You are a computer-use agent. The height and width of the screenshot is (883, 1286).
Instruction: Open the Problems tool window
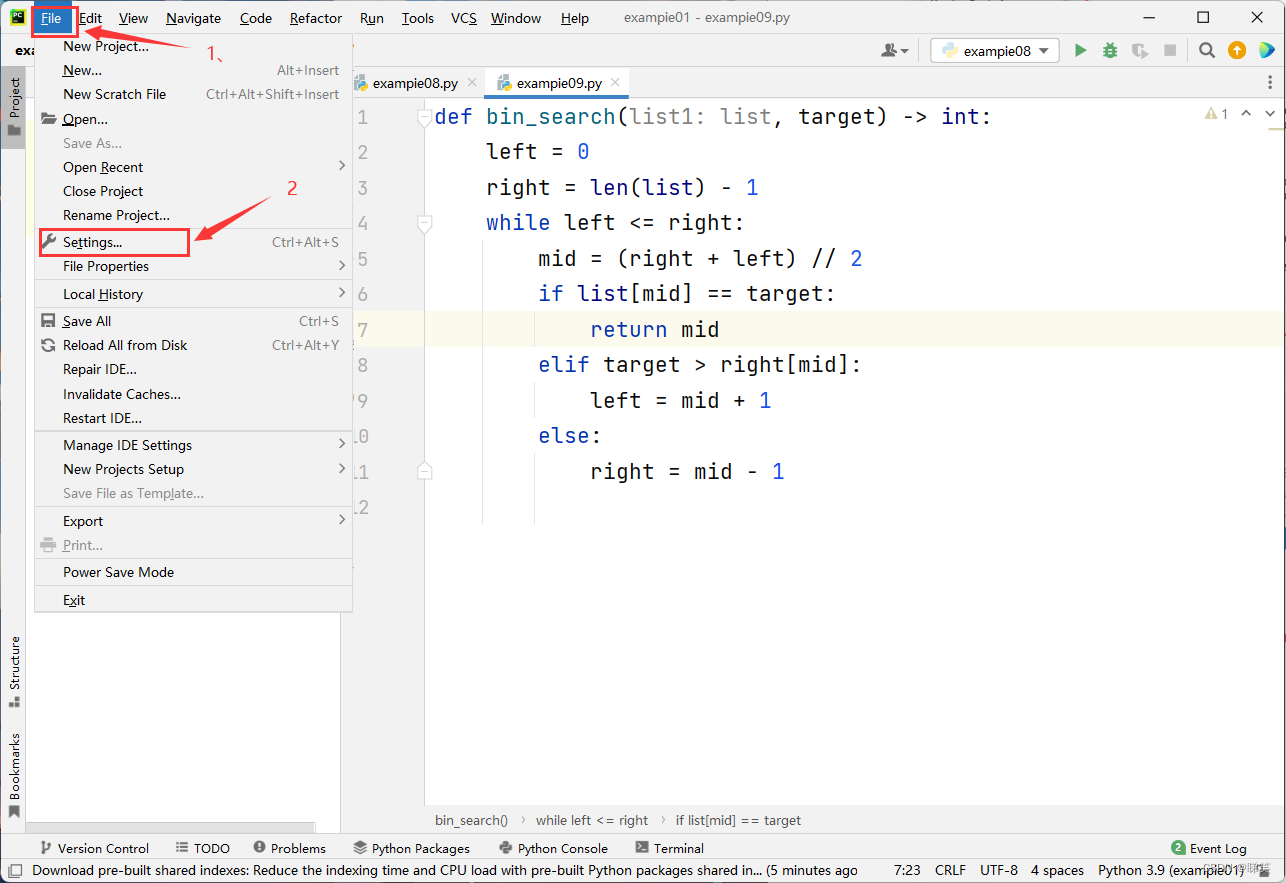(290, 848)
